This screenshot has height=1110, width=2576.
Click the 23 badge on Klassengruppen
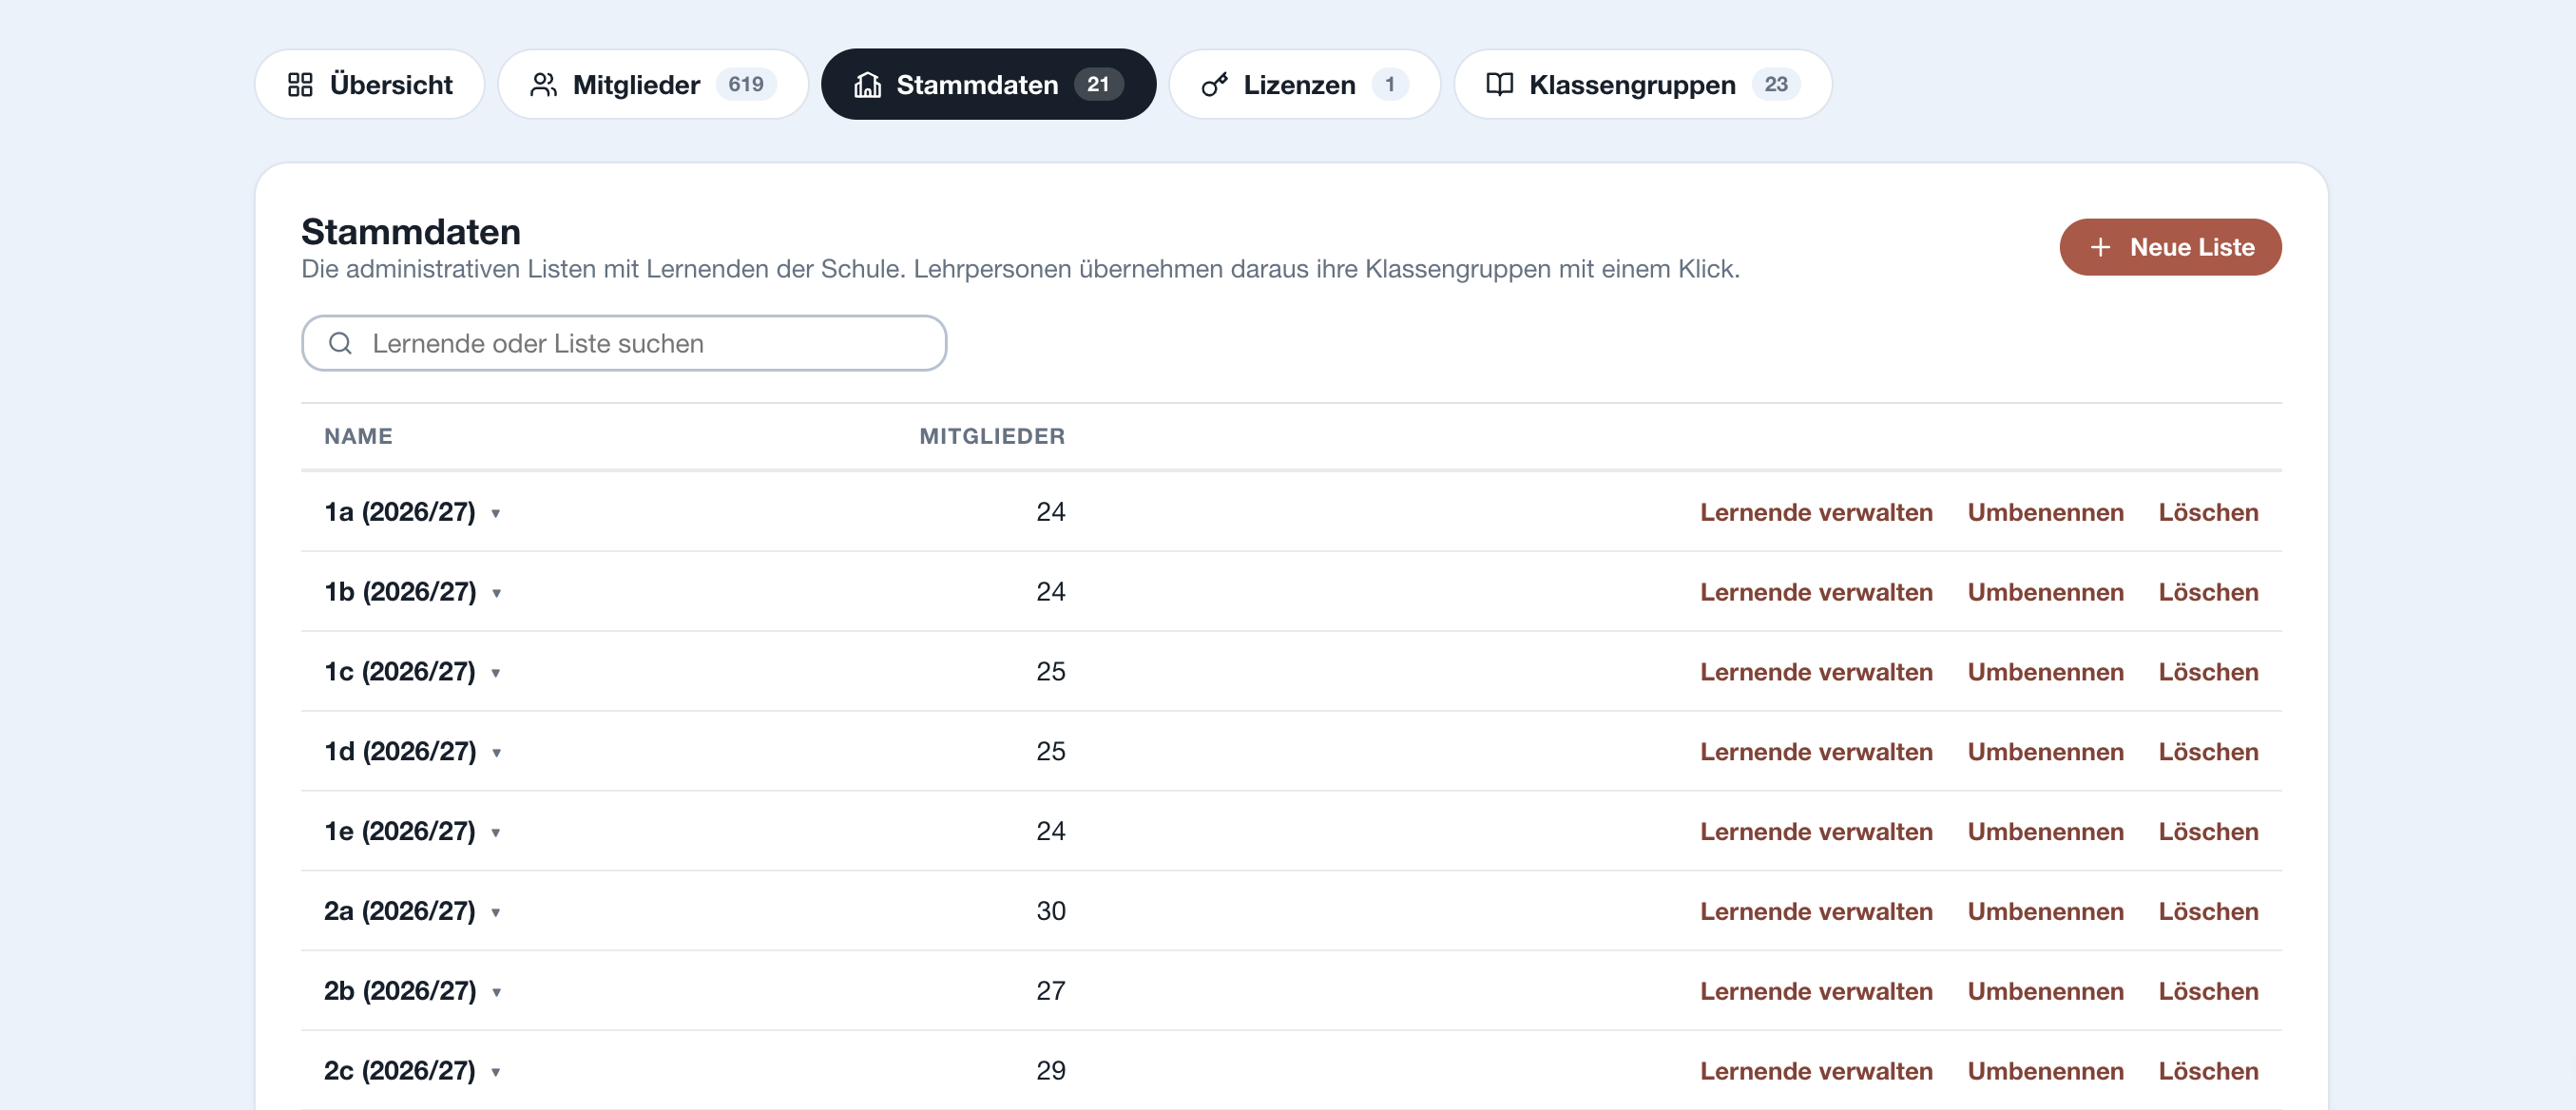pos(1775,84)
